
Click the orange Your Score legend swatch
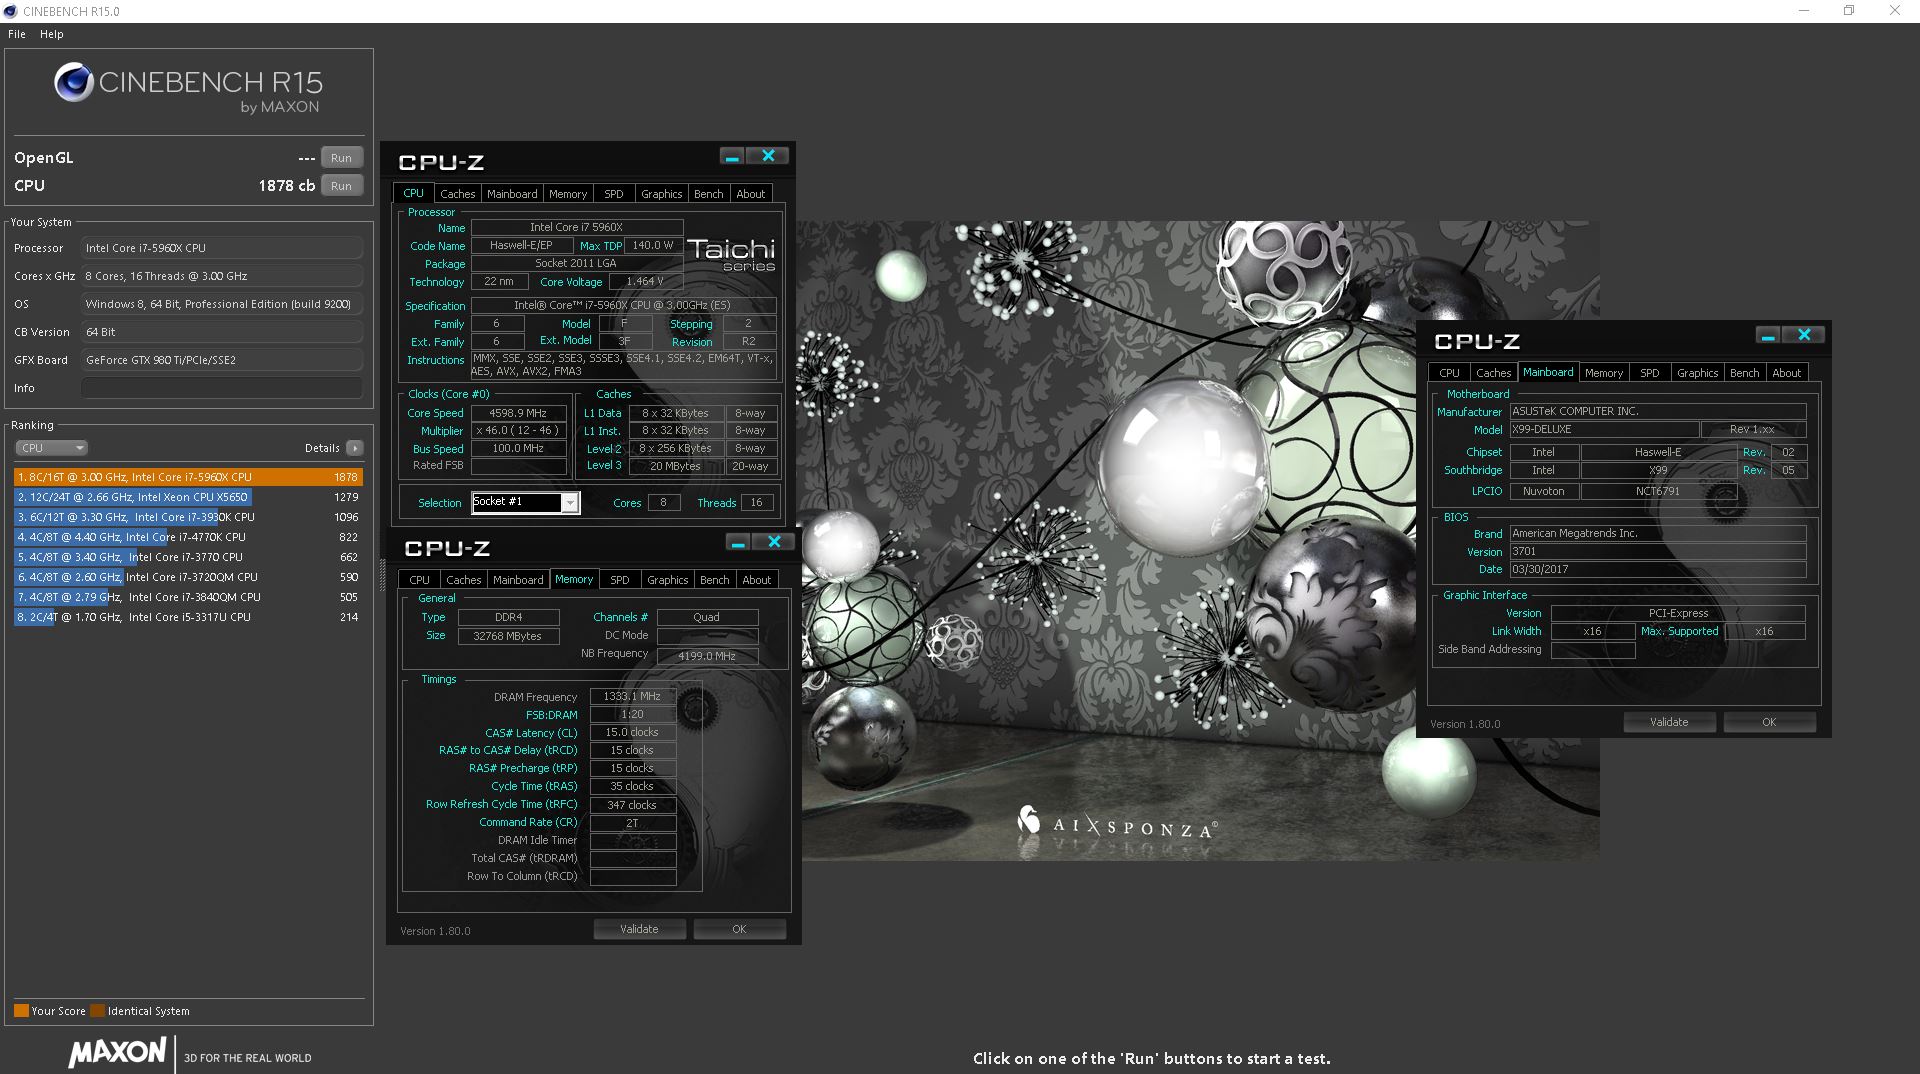(21, 1011)
